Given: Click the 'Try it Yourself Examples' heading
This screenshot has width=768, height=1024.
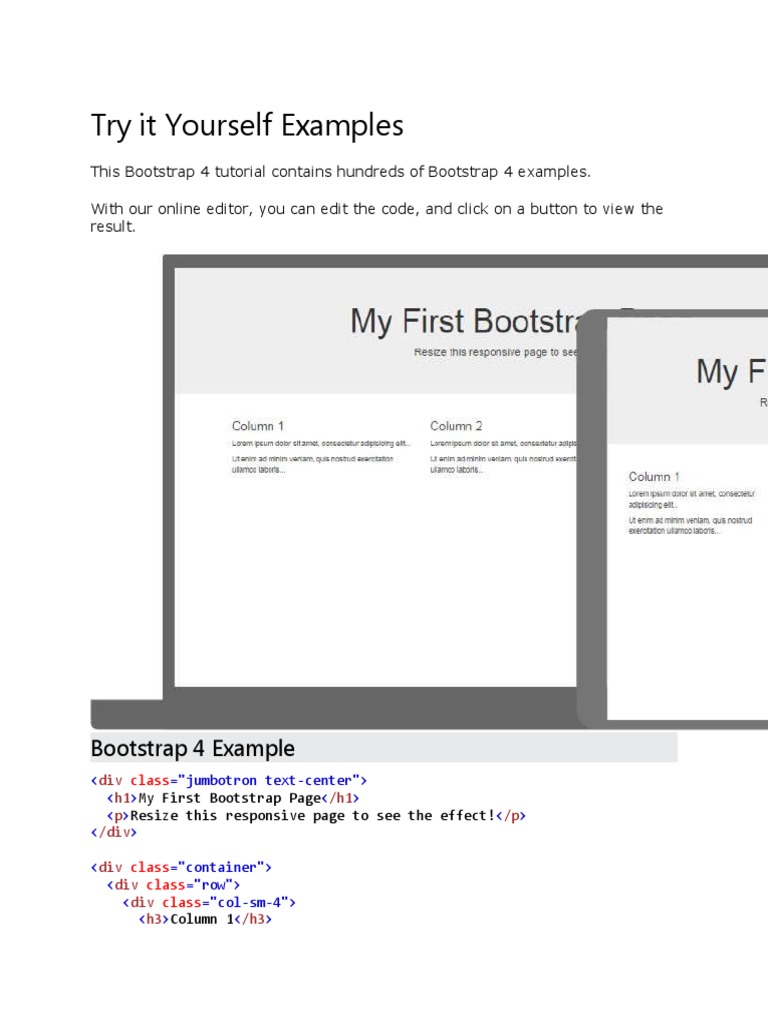Looking at the screenshot, I should 247,125.
